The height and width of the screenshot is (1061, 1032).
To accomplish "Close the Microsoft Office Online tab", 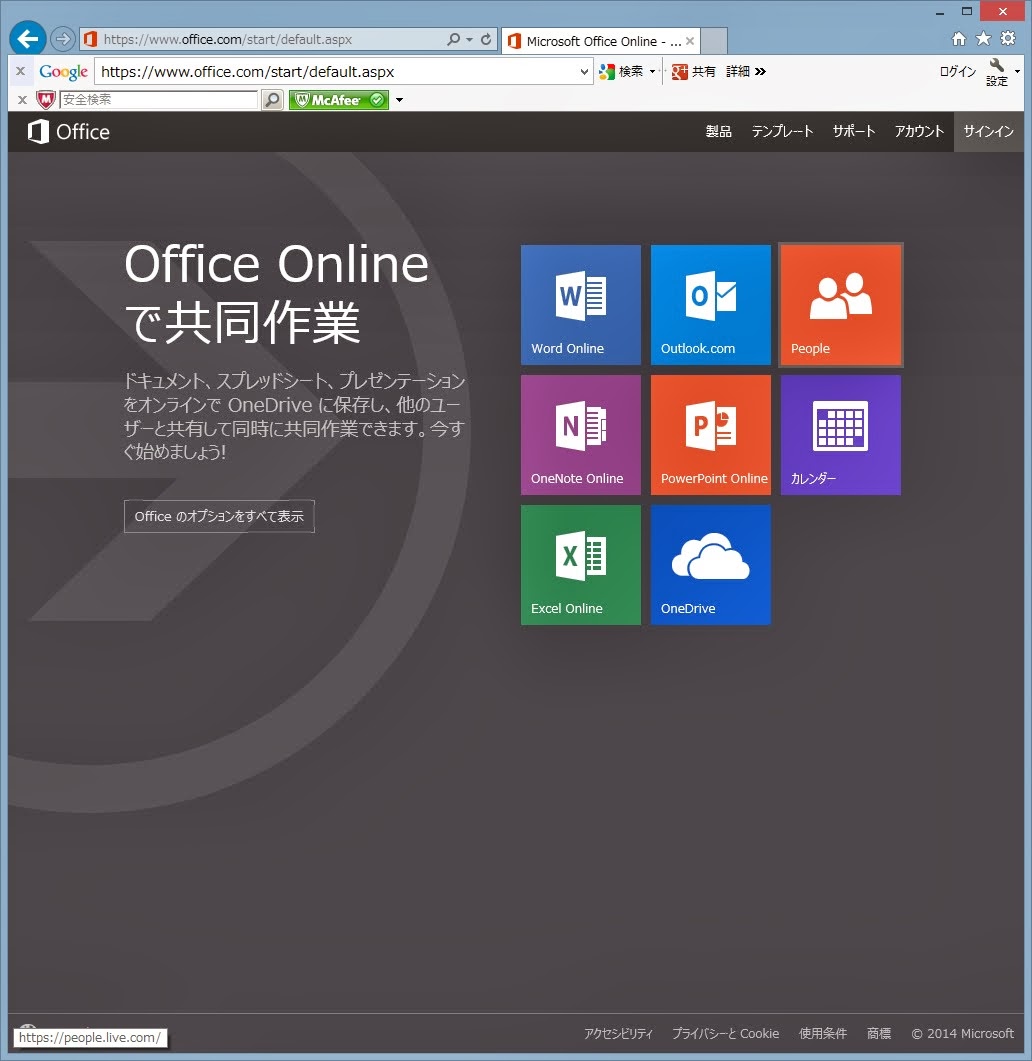I will [690, 41].
